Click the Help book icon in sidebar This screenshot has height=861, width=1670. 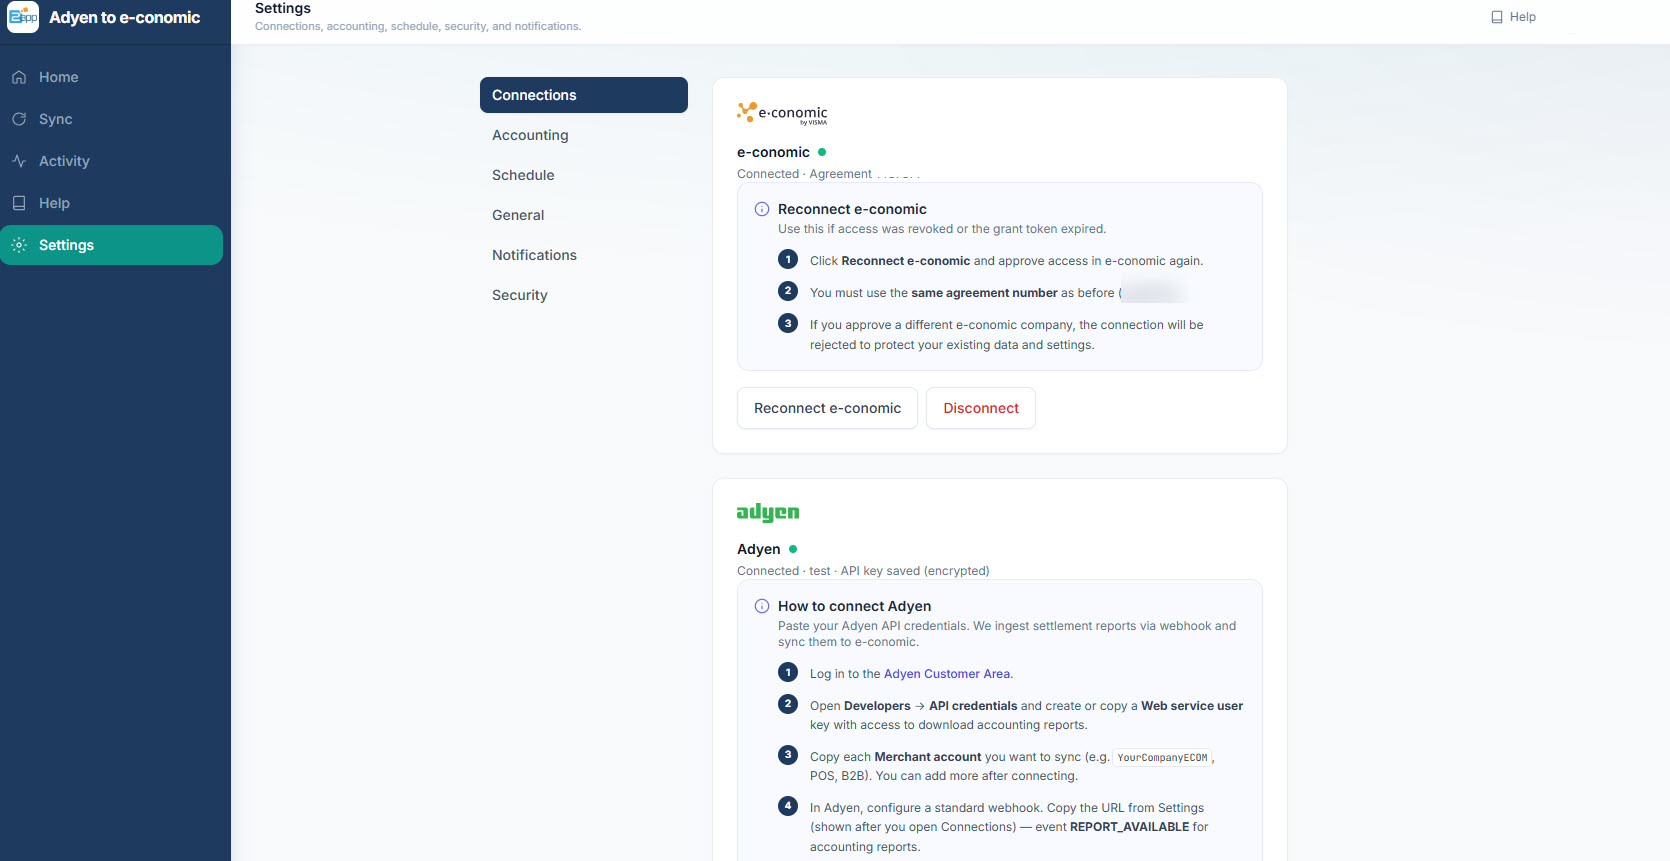click(19, 203)
